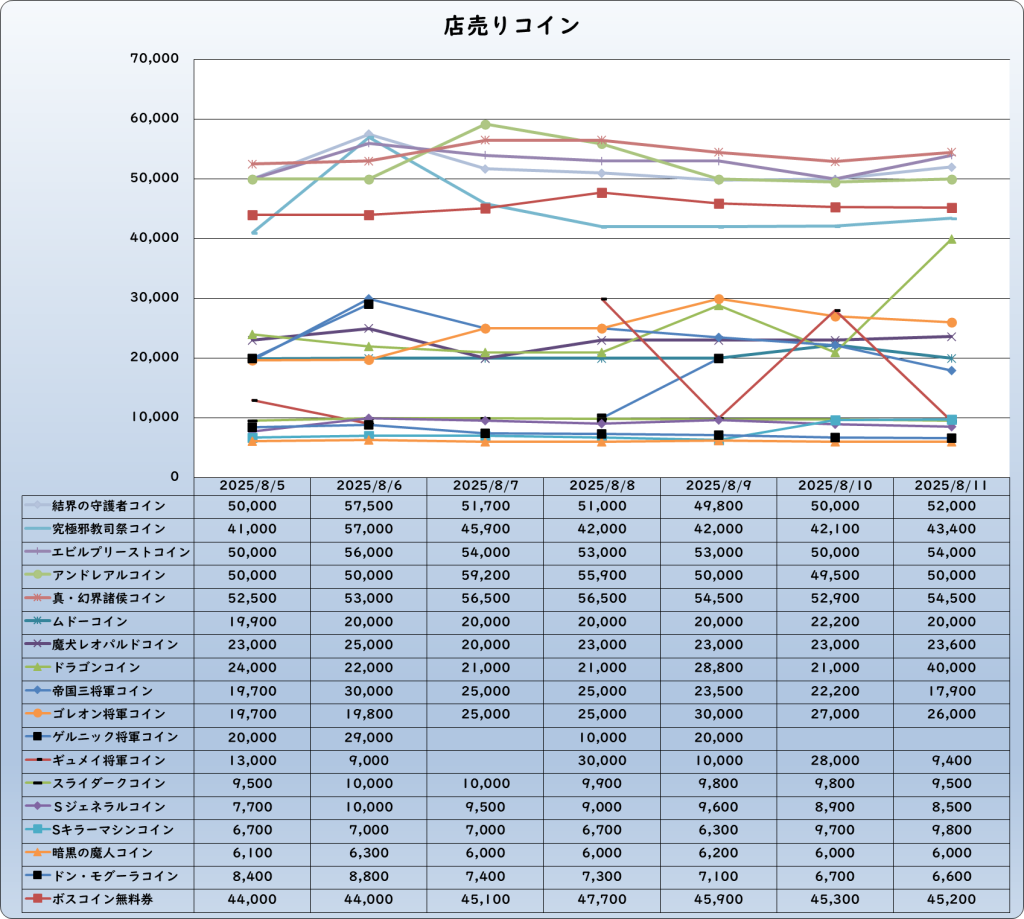The width and height of the screenshot is (1024, 919).
Task: Select the 2025/8/8 column header
Action: tap(602, 486)
